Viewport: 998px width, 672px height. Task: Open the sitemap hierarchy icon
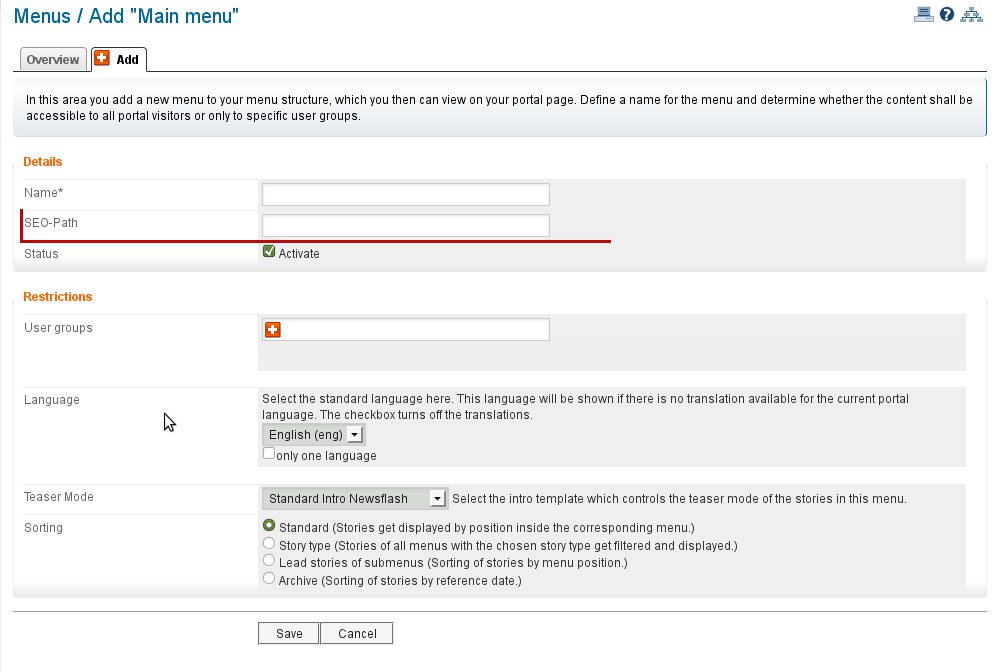point(971,14)
